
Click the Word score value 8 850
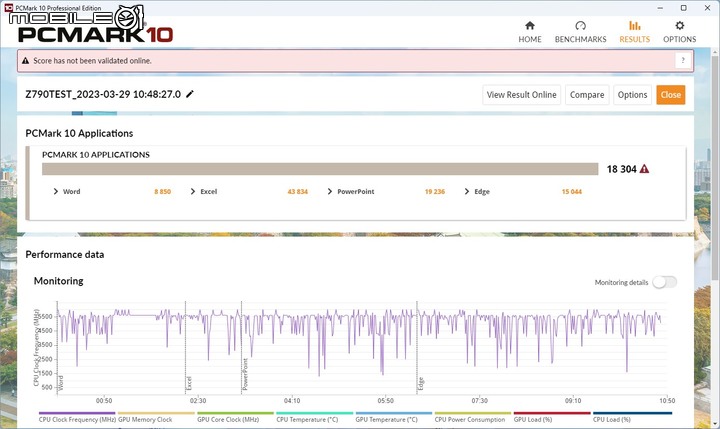point(163,192)
